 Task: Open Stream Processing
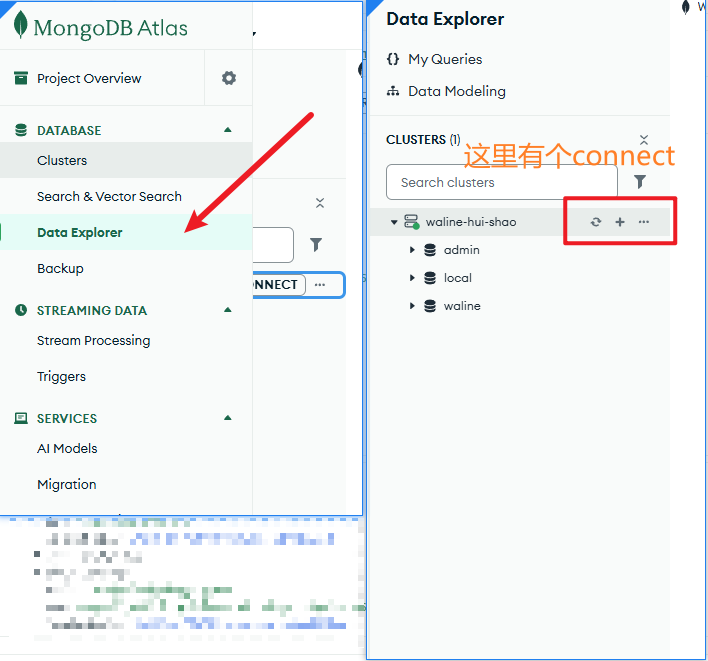click(93, 340)
